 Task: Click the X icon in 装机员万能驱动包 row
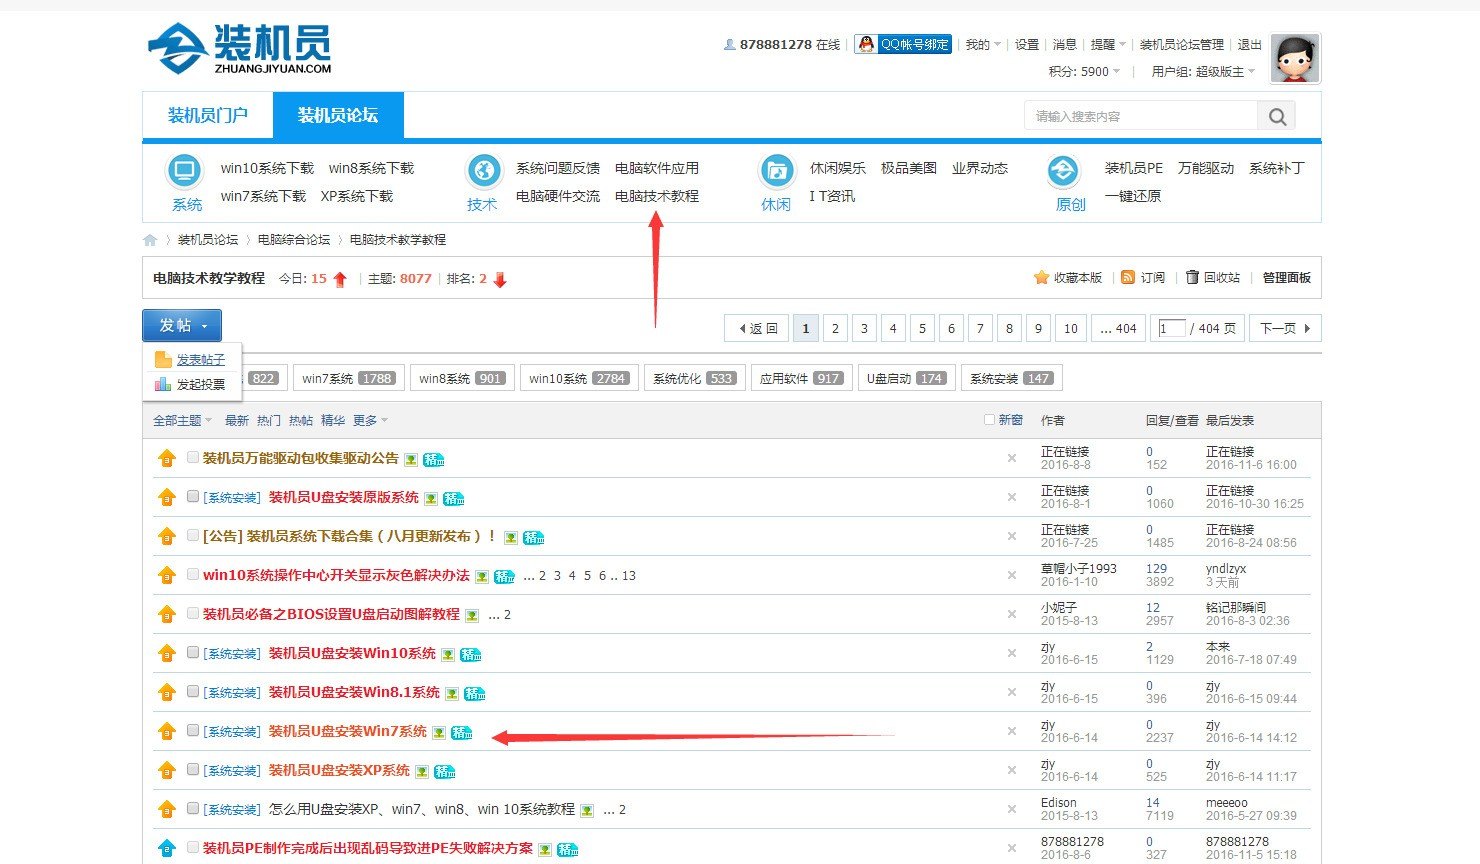[1012, 459]
